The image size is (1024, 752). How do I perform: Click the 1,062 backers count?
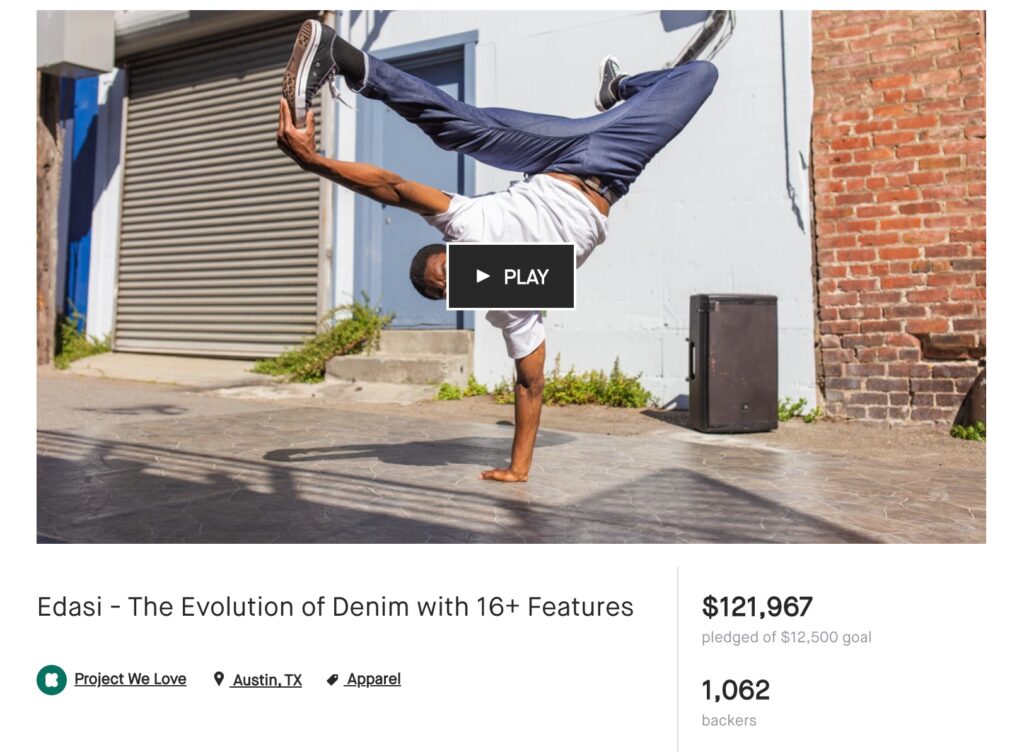coord(735,690)
